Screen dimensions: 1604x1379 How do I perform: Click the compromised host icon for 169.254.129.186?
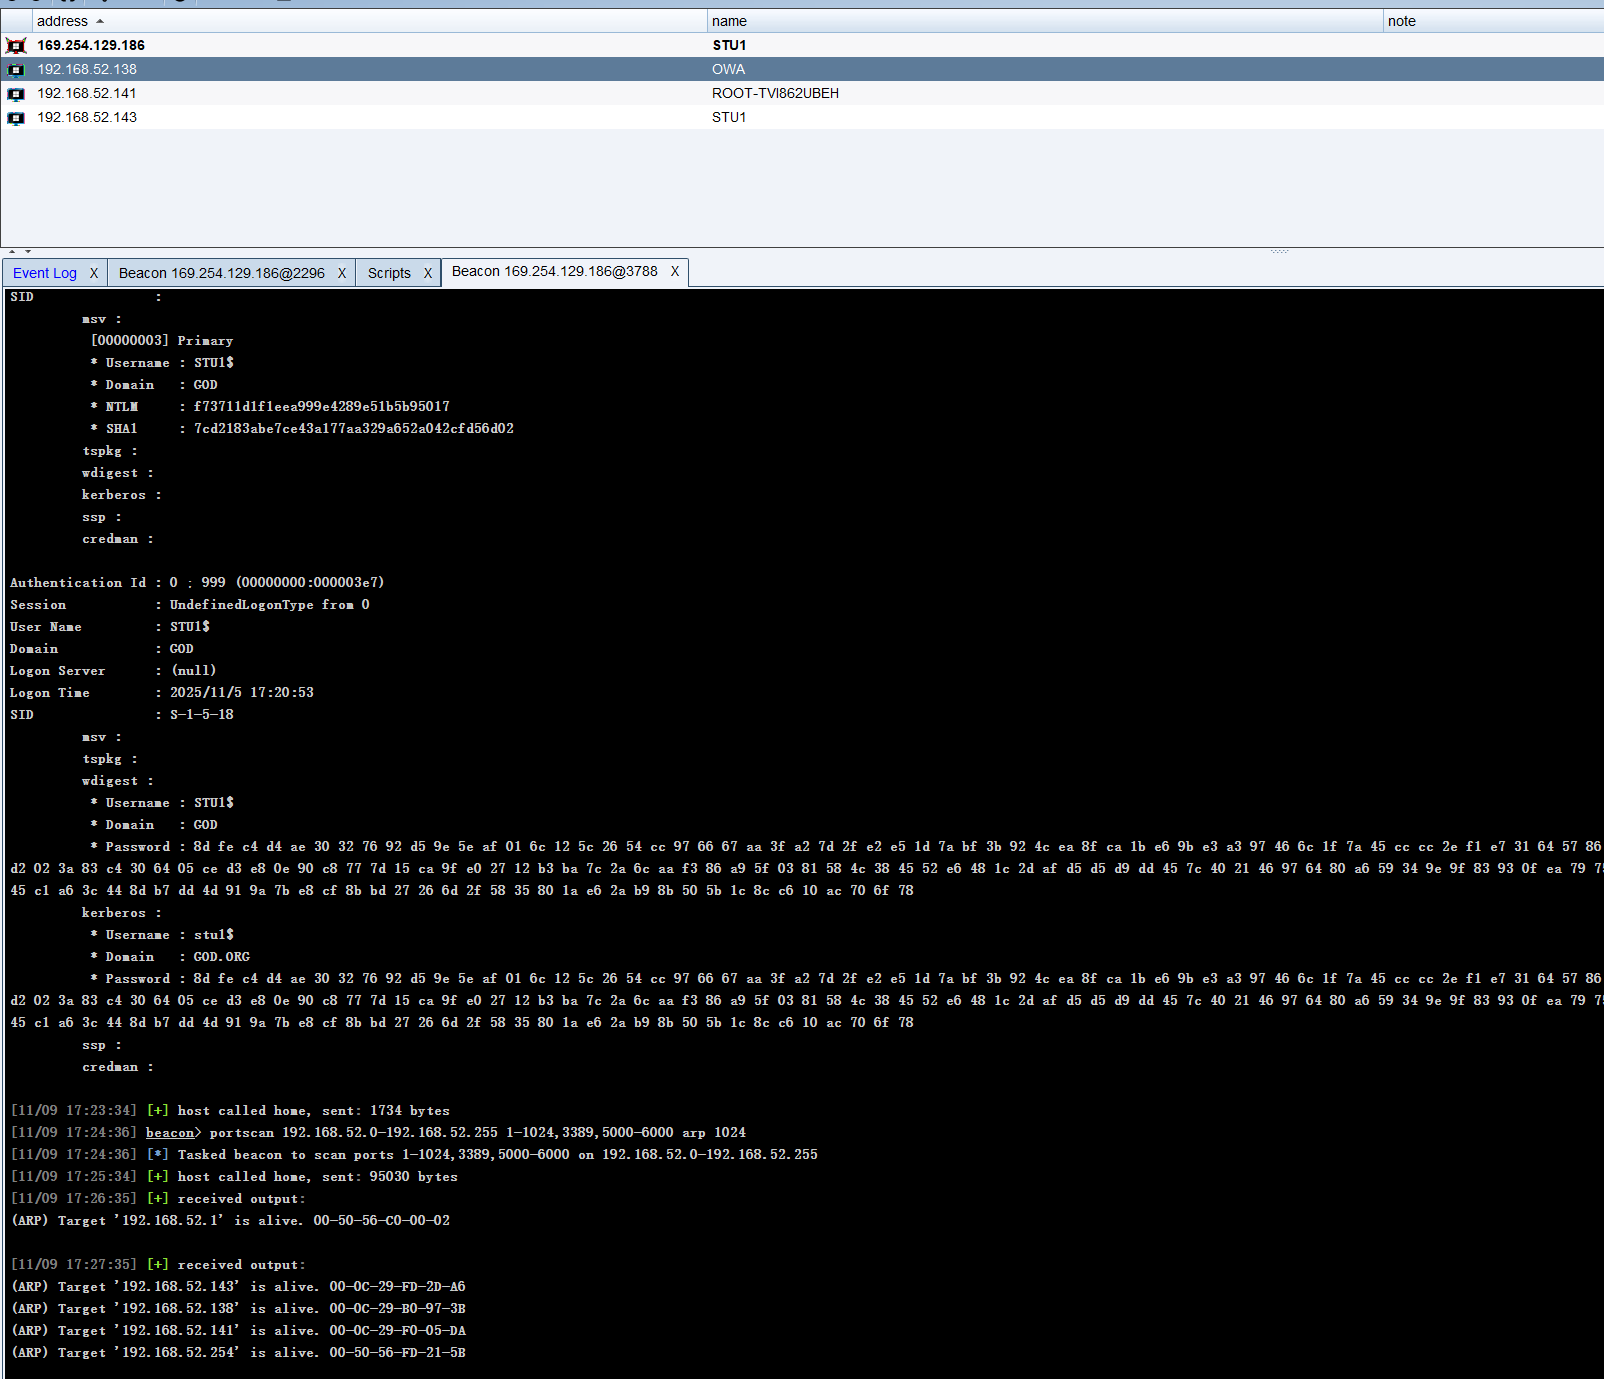pos(16,45)
